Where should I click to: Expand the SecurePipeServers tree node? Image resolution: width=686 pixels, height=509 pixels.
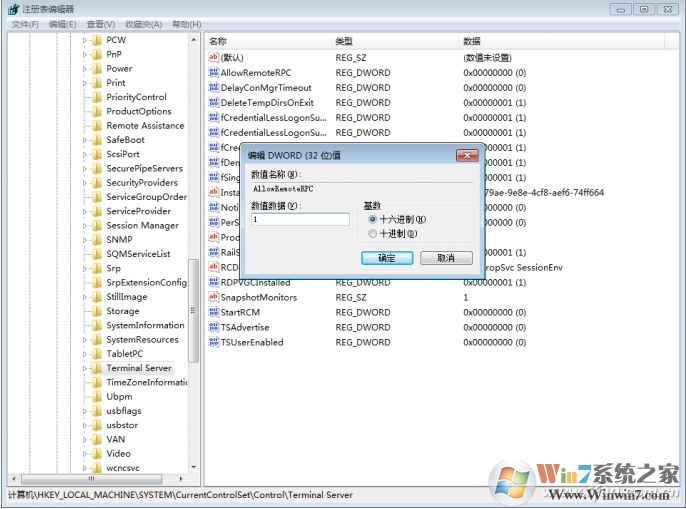tap(85, 168)
